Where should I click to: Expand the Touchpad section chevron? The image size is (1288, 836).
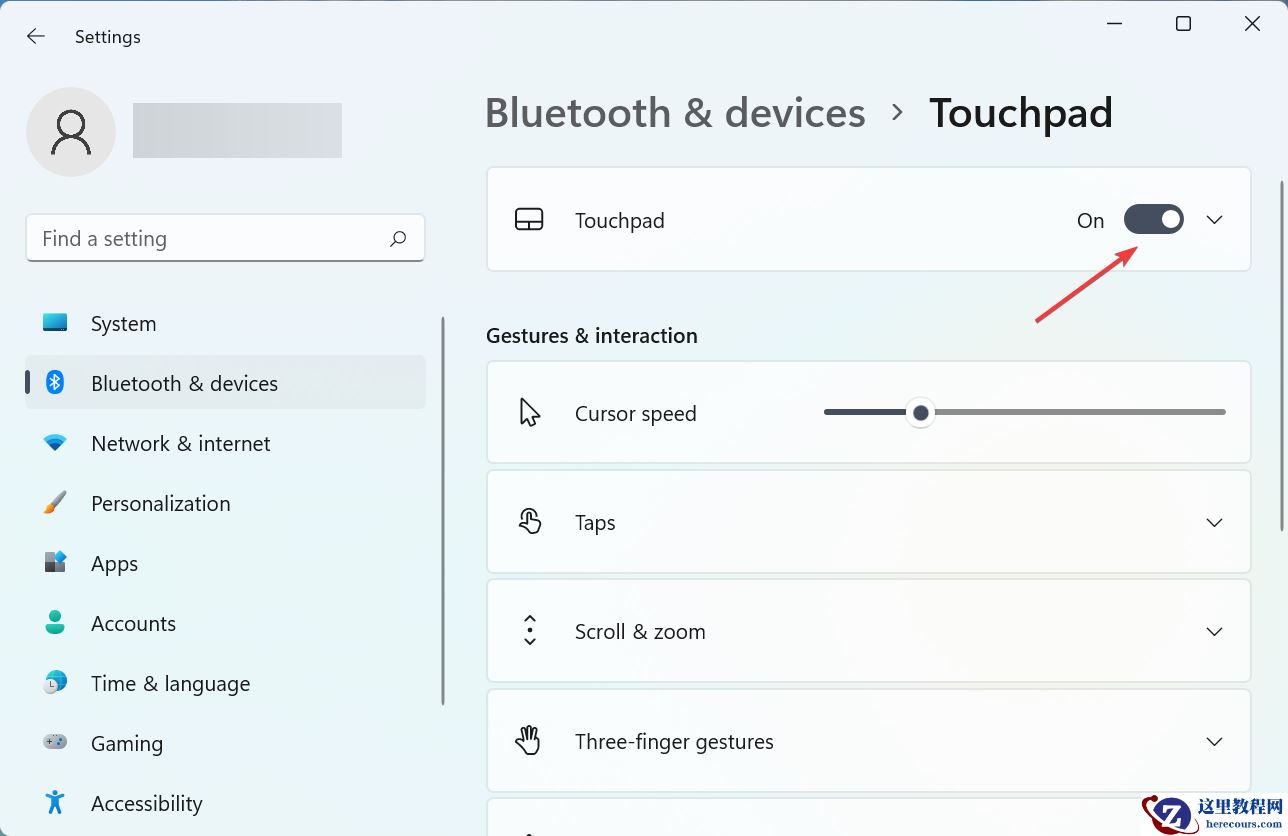coord(1214,220)
